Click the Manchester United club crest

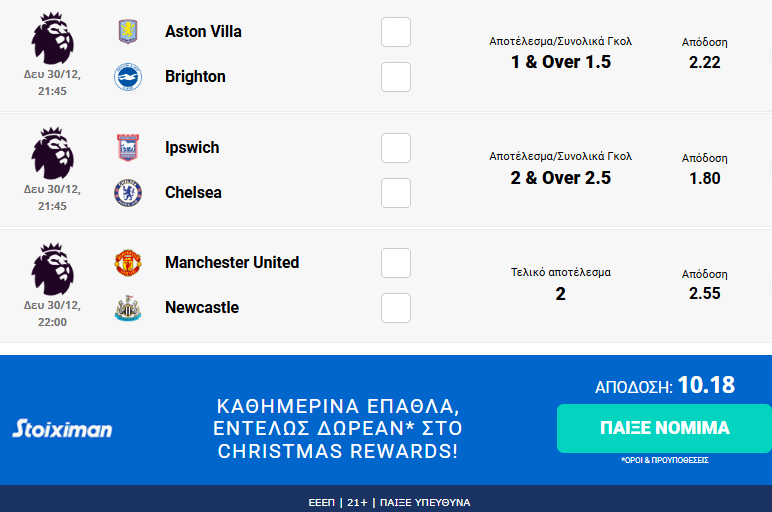128,263
